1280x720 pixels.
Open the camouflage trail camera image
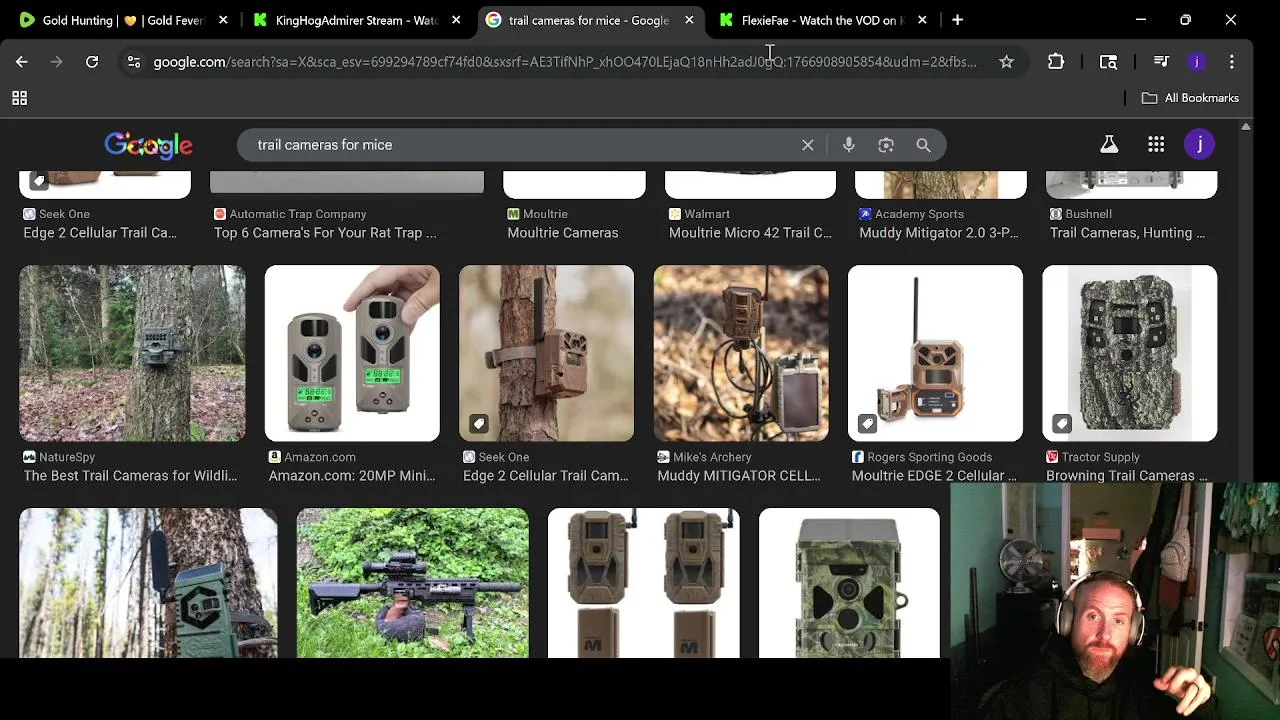click(x=849, y=583)
